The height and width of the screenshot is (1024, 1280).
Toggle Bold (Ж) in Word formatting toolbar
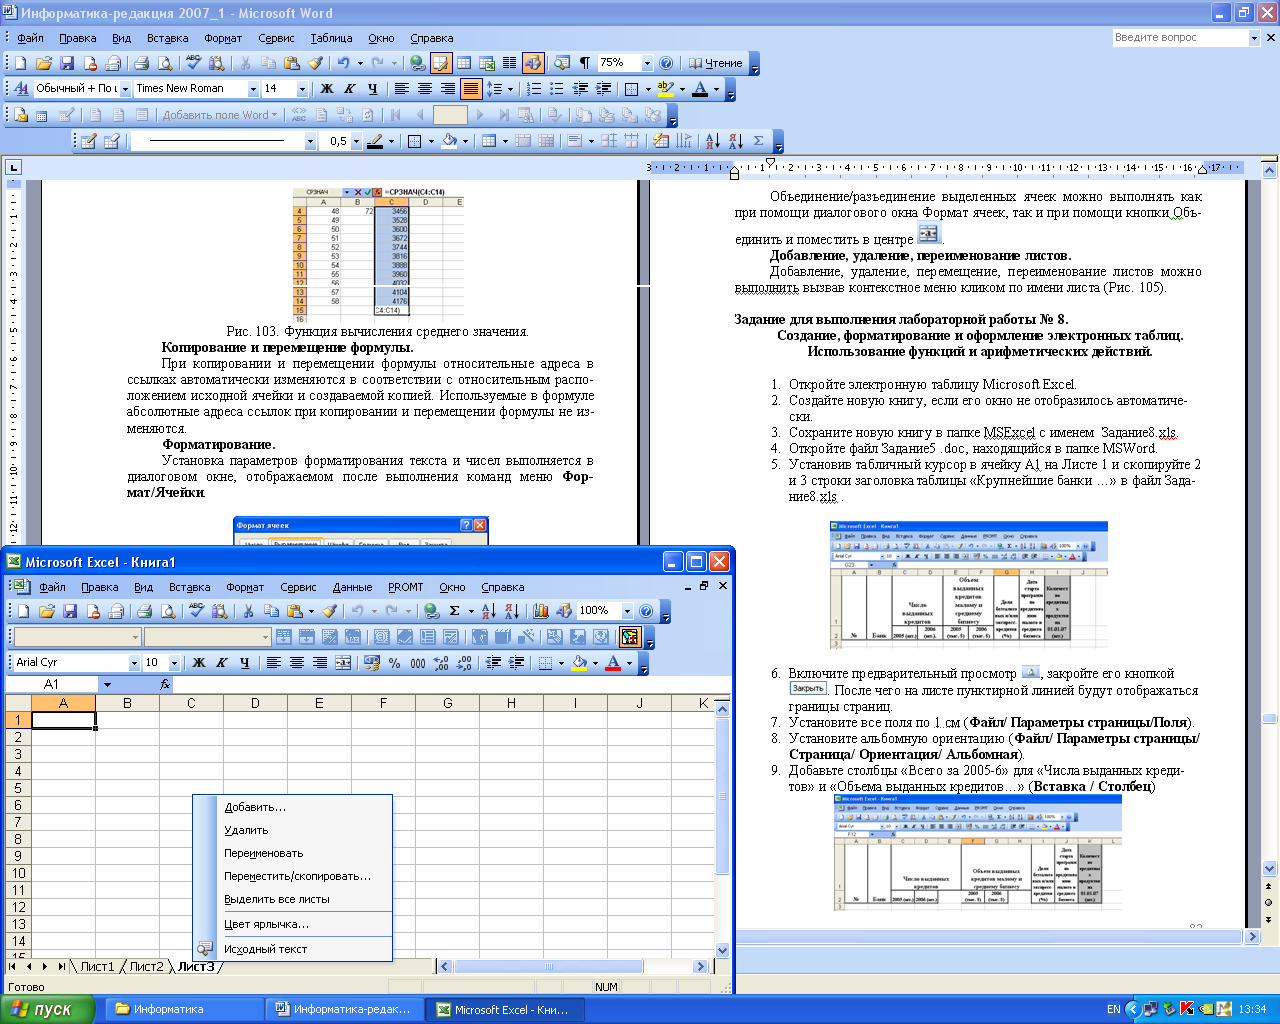327,89
